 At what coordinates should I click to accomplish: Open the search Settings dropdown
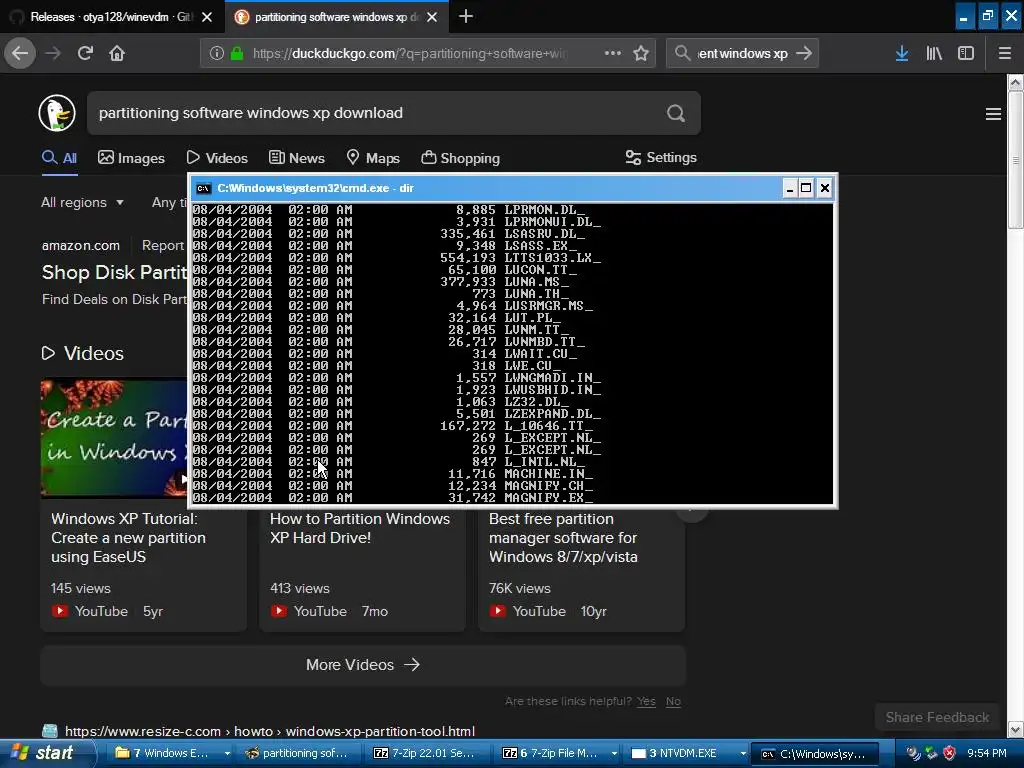(661, 157)
